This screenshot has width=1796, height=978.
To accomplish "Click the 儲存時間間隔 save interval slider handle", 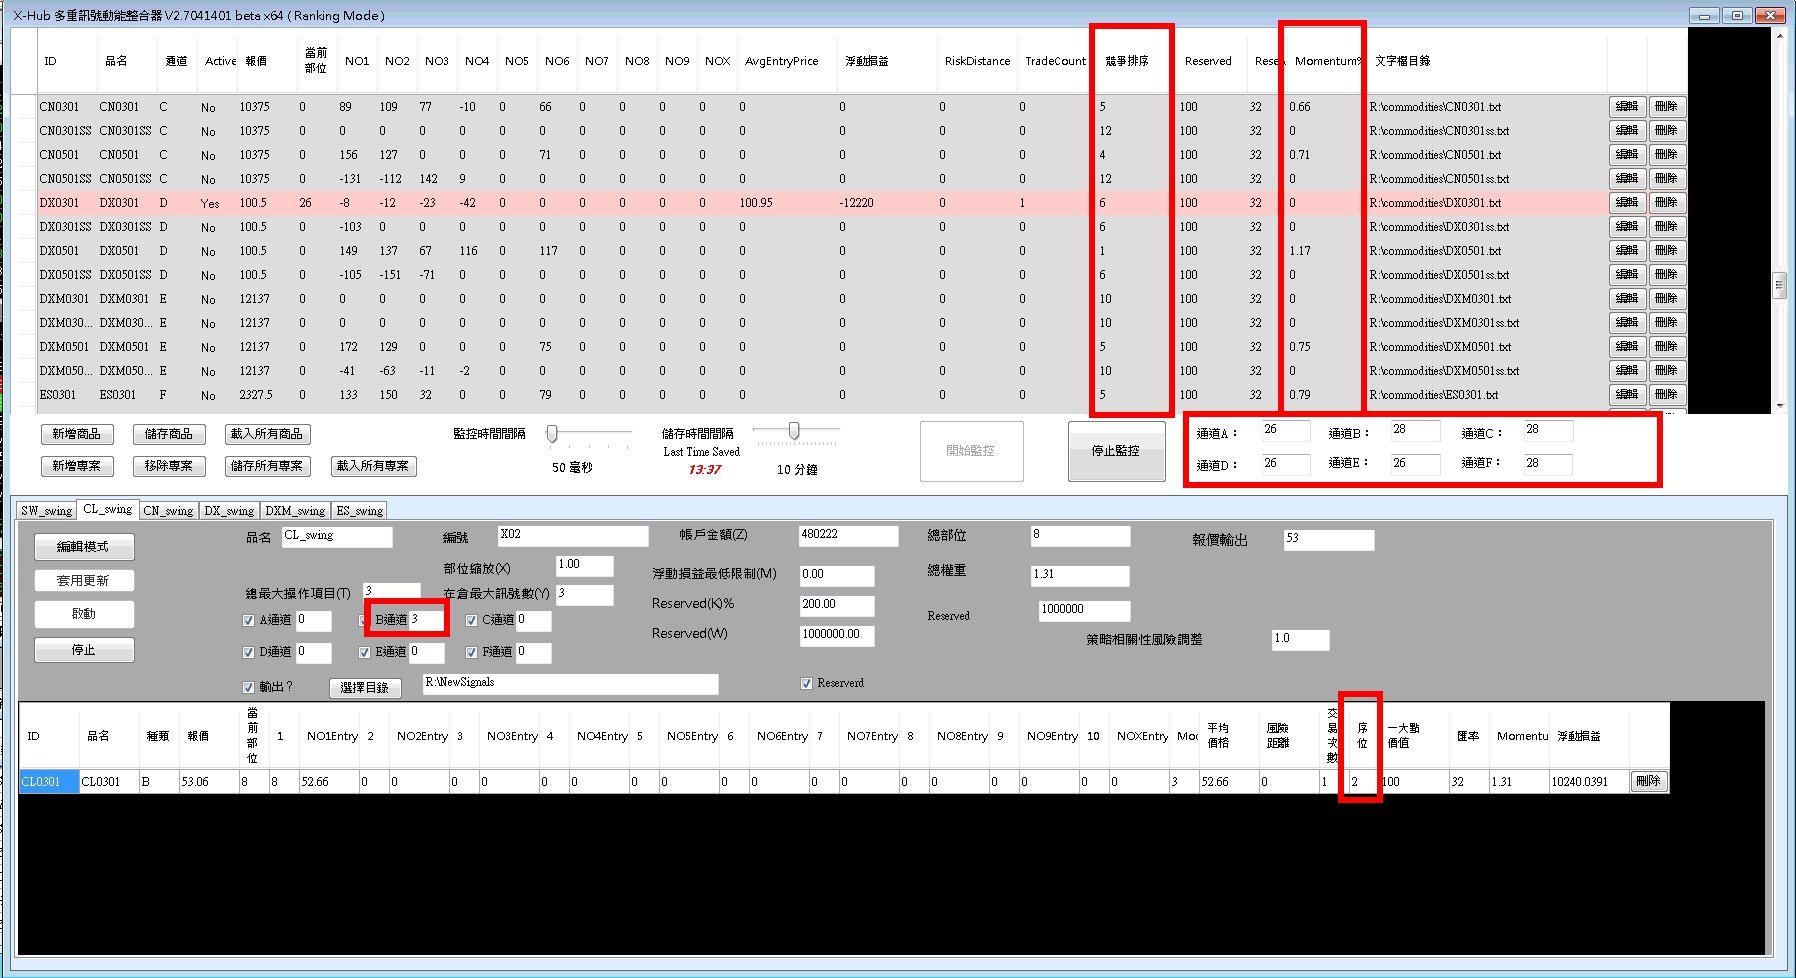I will tap(794, 431).
